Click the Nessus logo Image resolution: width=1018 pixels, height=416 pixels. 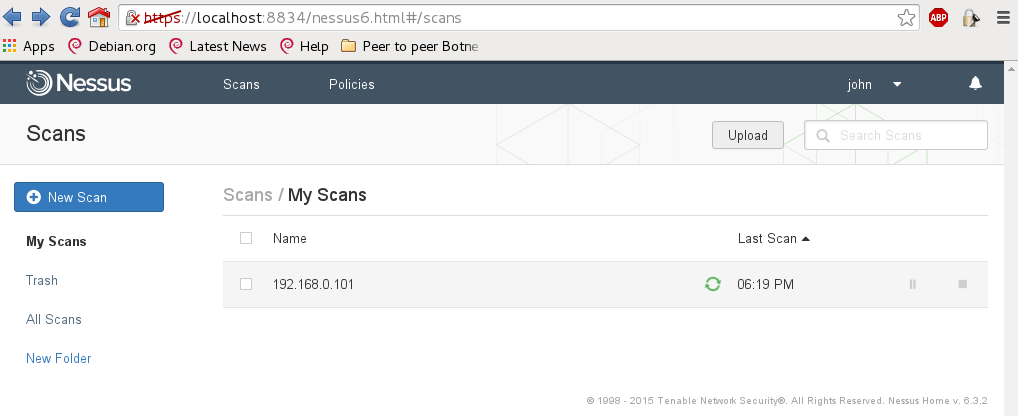79,83
